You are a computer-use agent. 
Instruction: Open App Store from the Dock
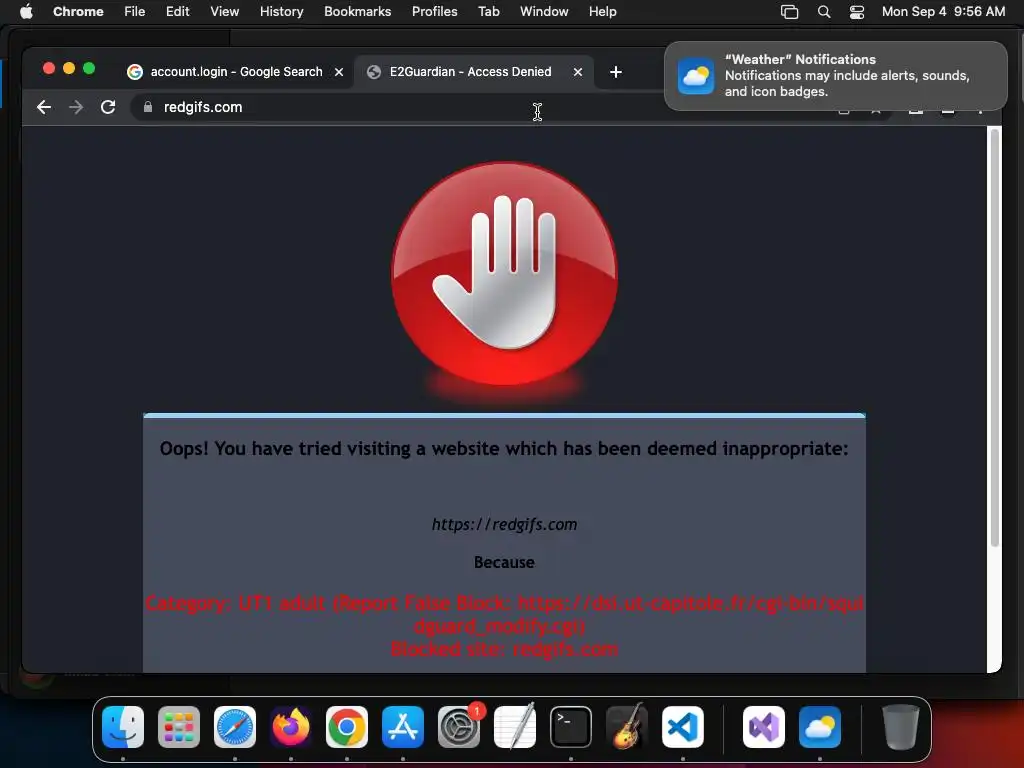click(x=403, y=727)
